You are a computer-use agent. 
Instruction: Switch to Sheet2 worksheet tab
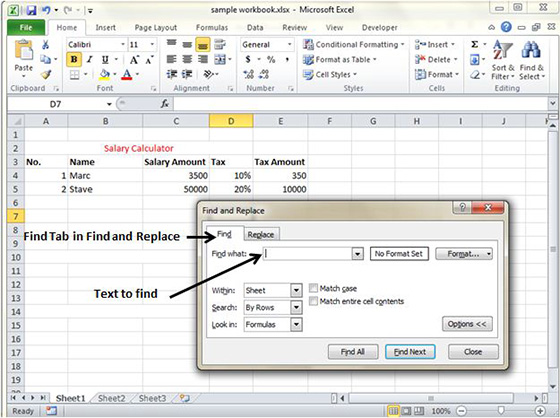[111, 398]
